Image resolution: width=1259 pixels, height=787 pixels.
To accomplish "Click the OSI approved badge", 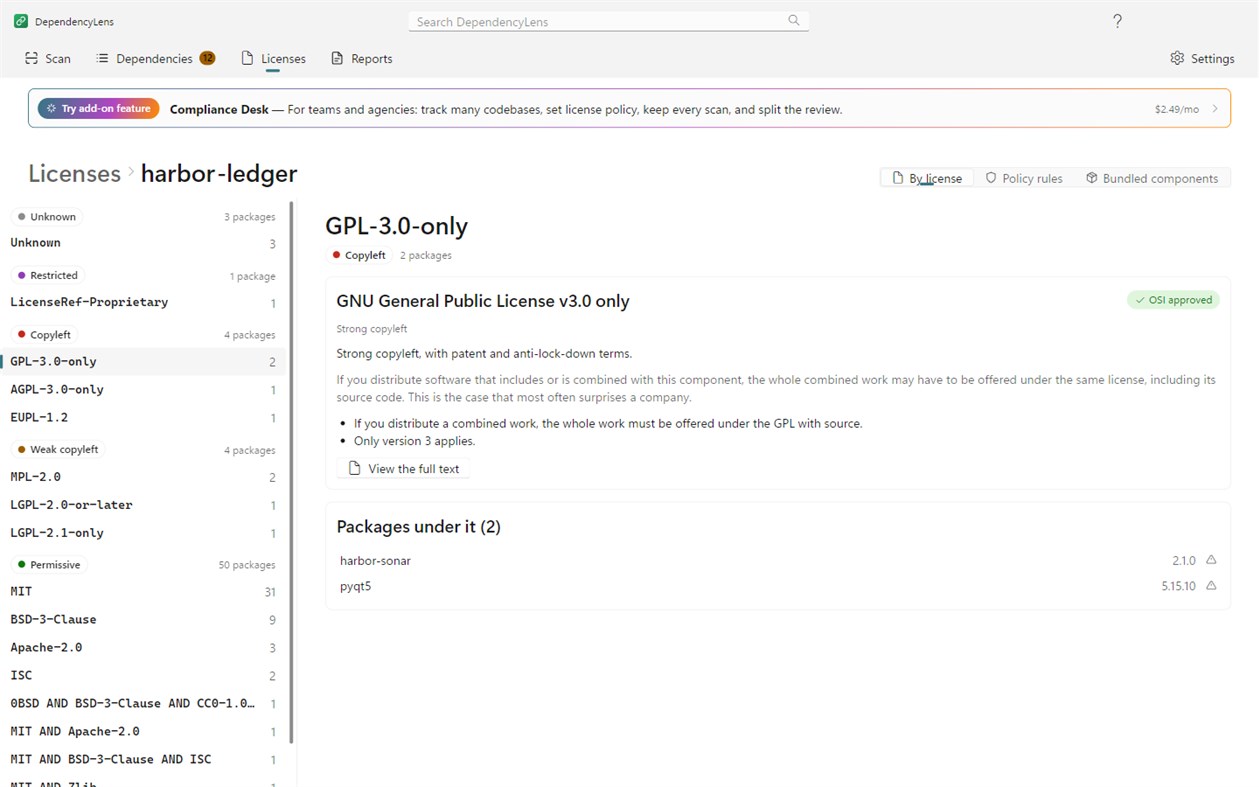I will [x=1173, y=300].
